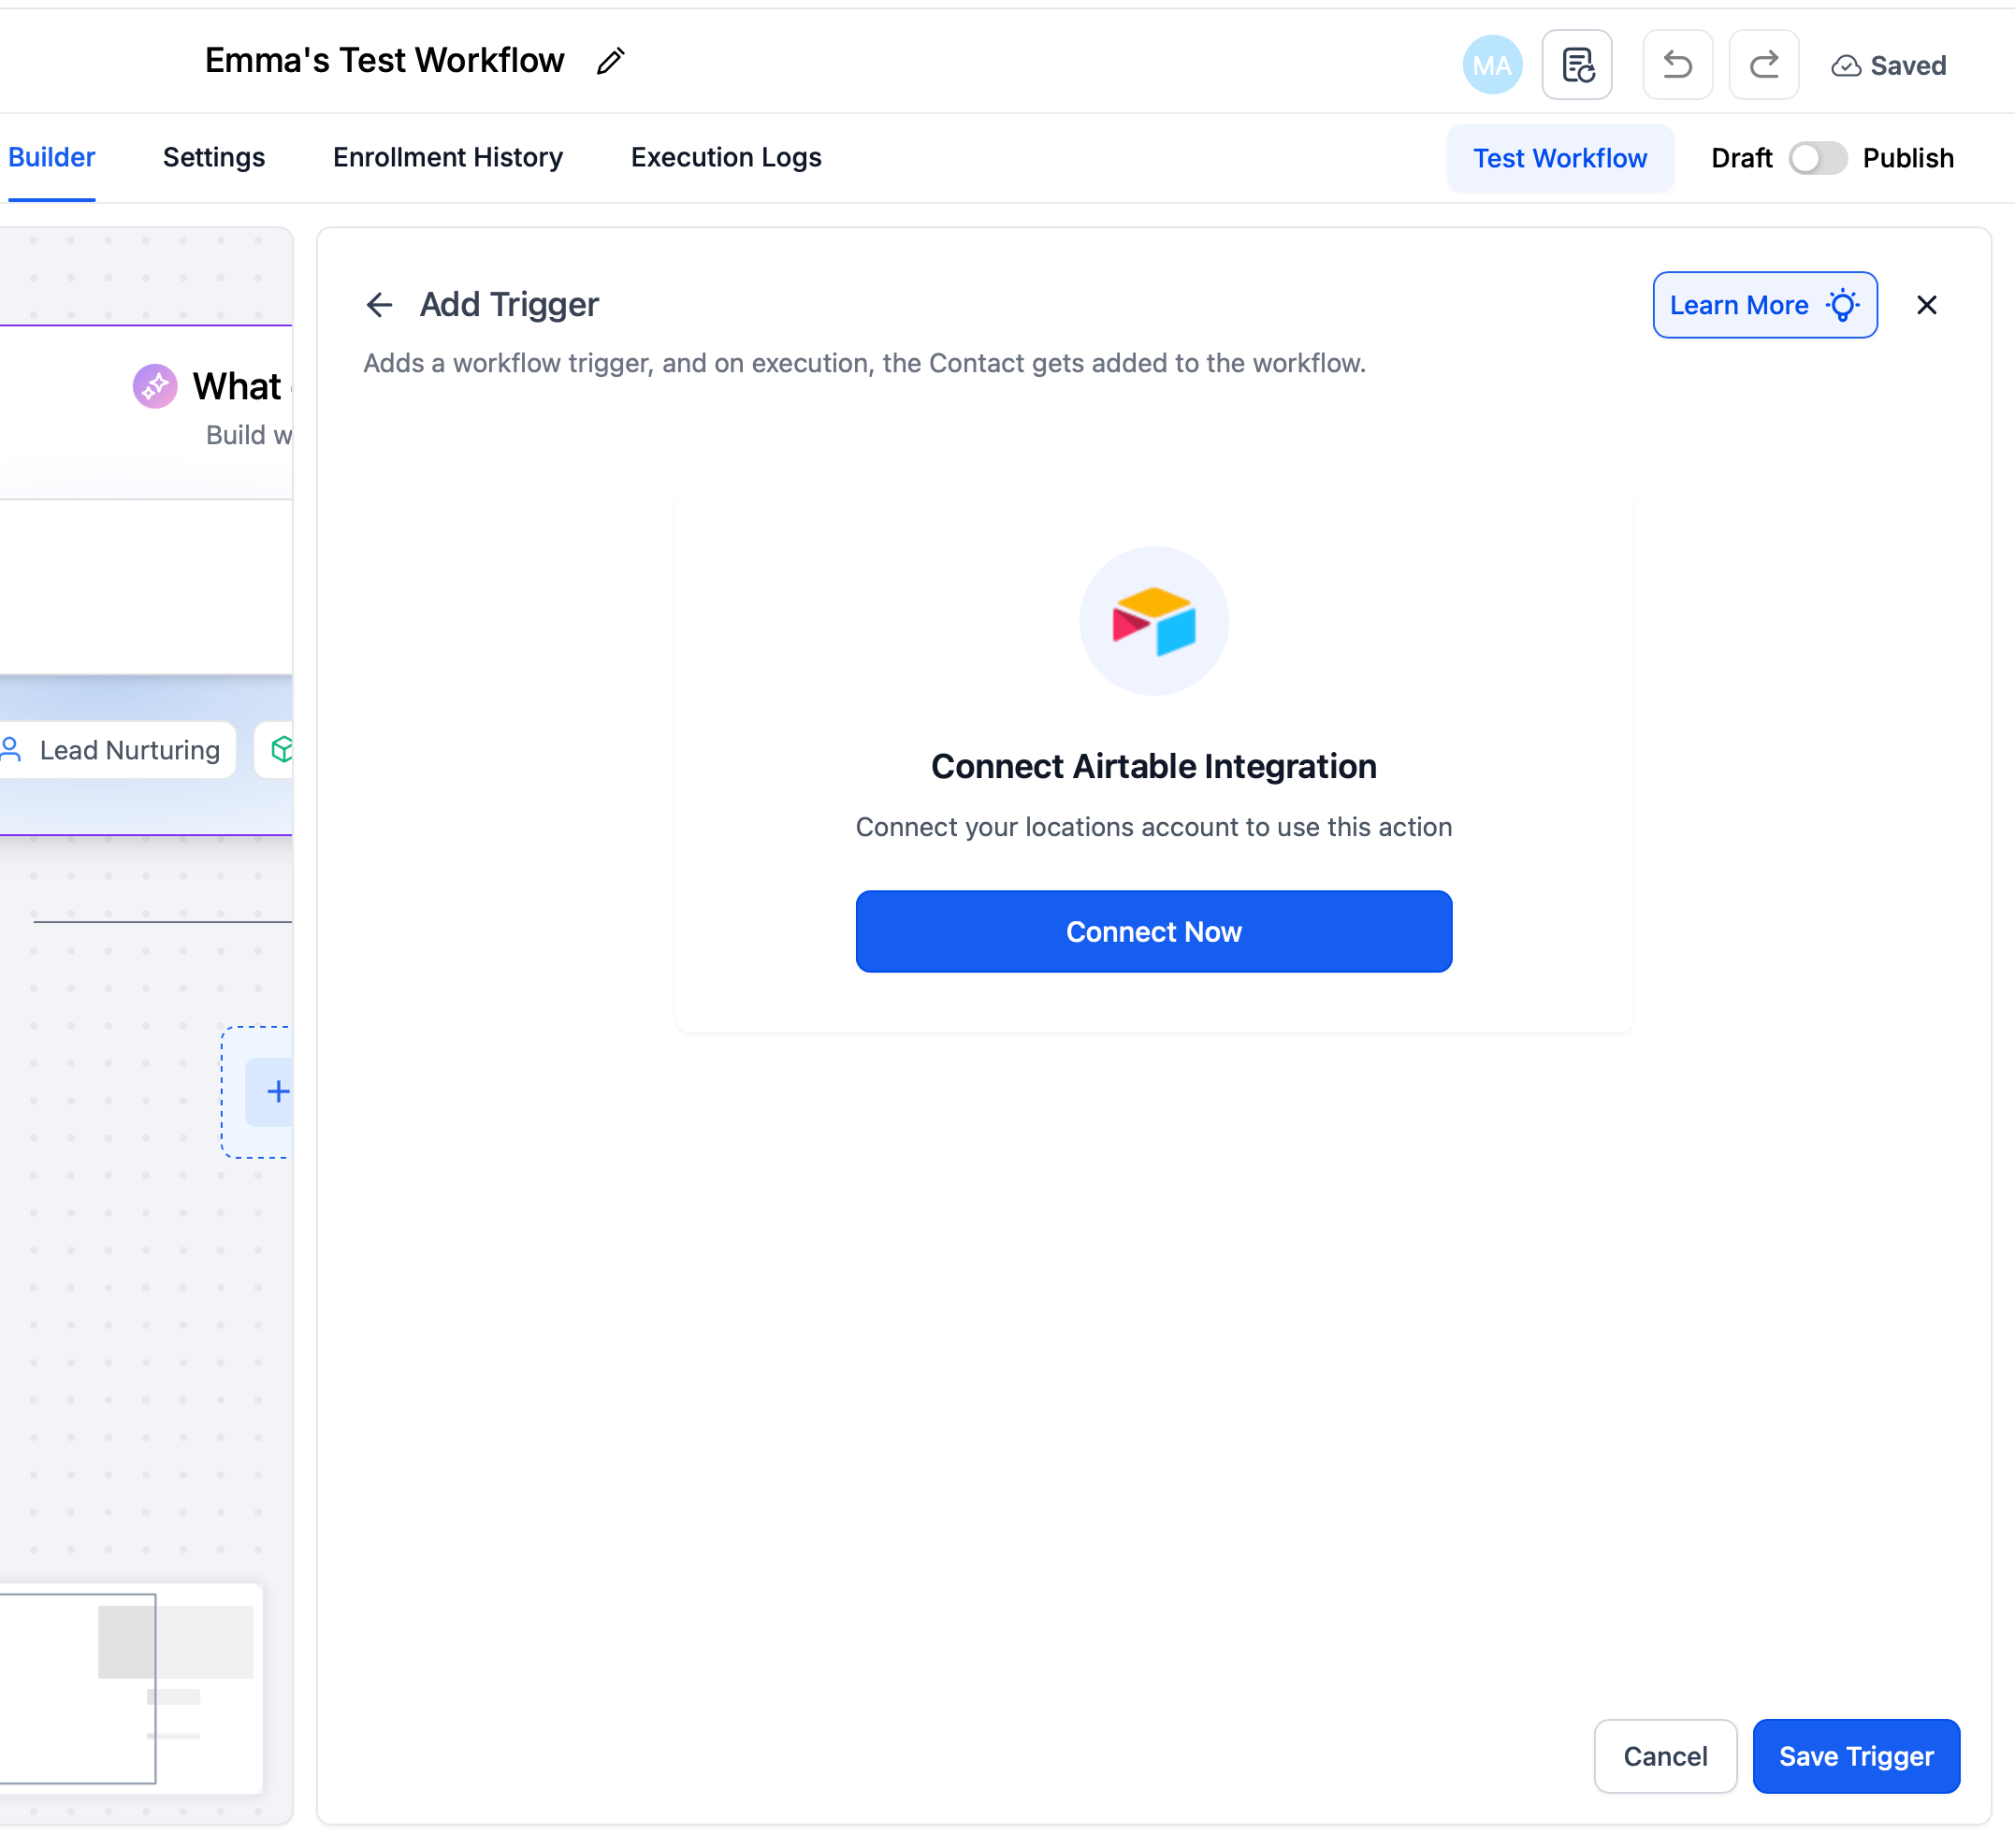Open the Enrollment History tab
This screenshot has width=2015, height=1848.
click(x=447, y=157)
